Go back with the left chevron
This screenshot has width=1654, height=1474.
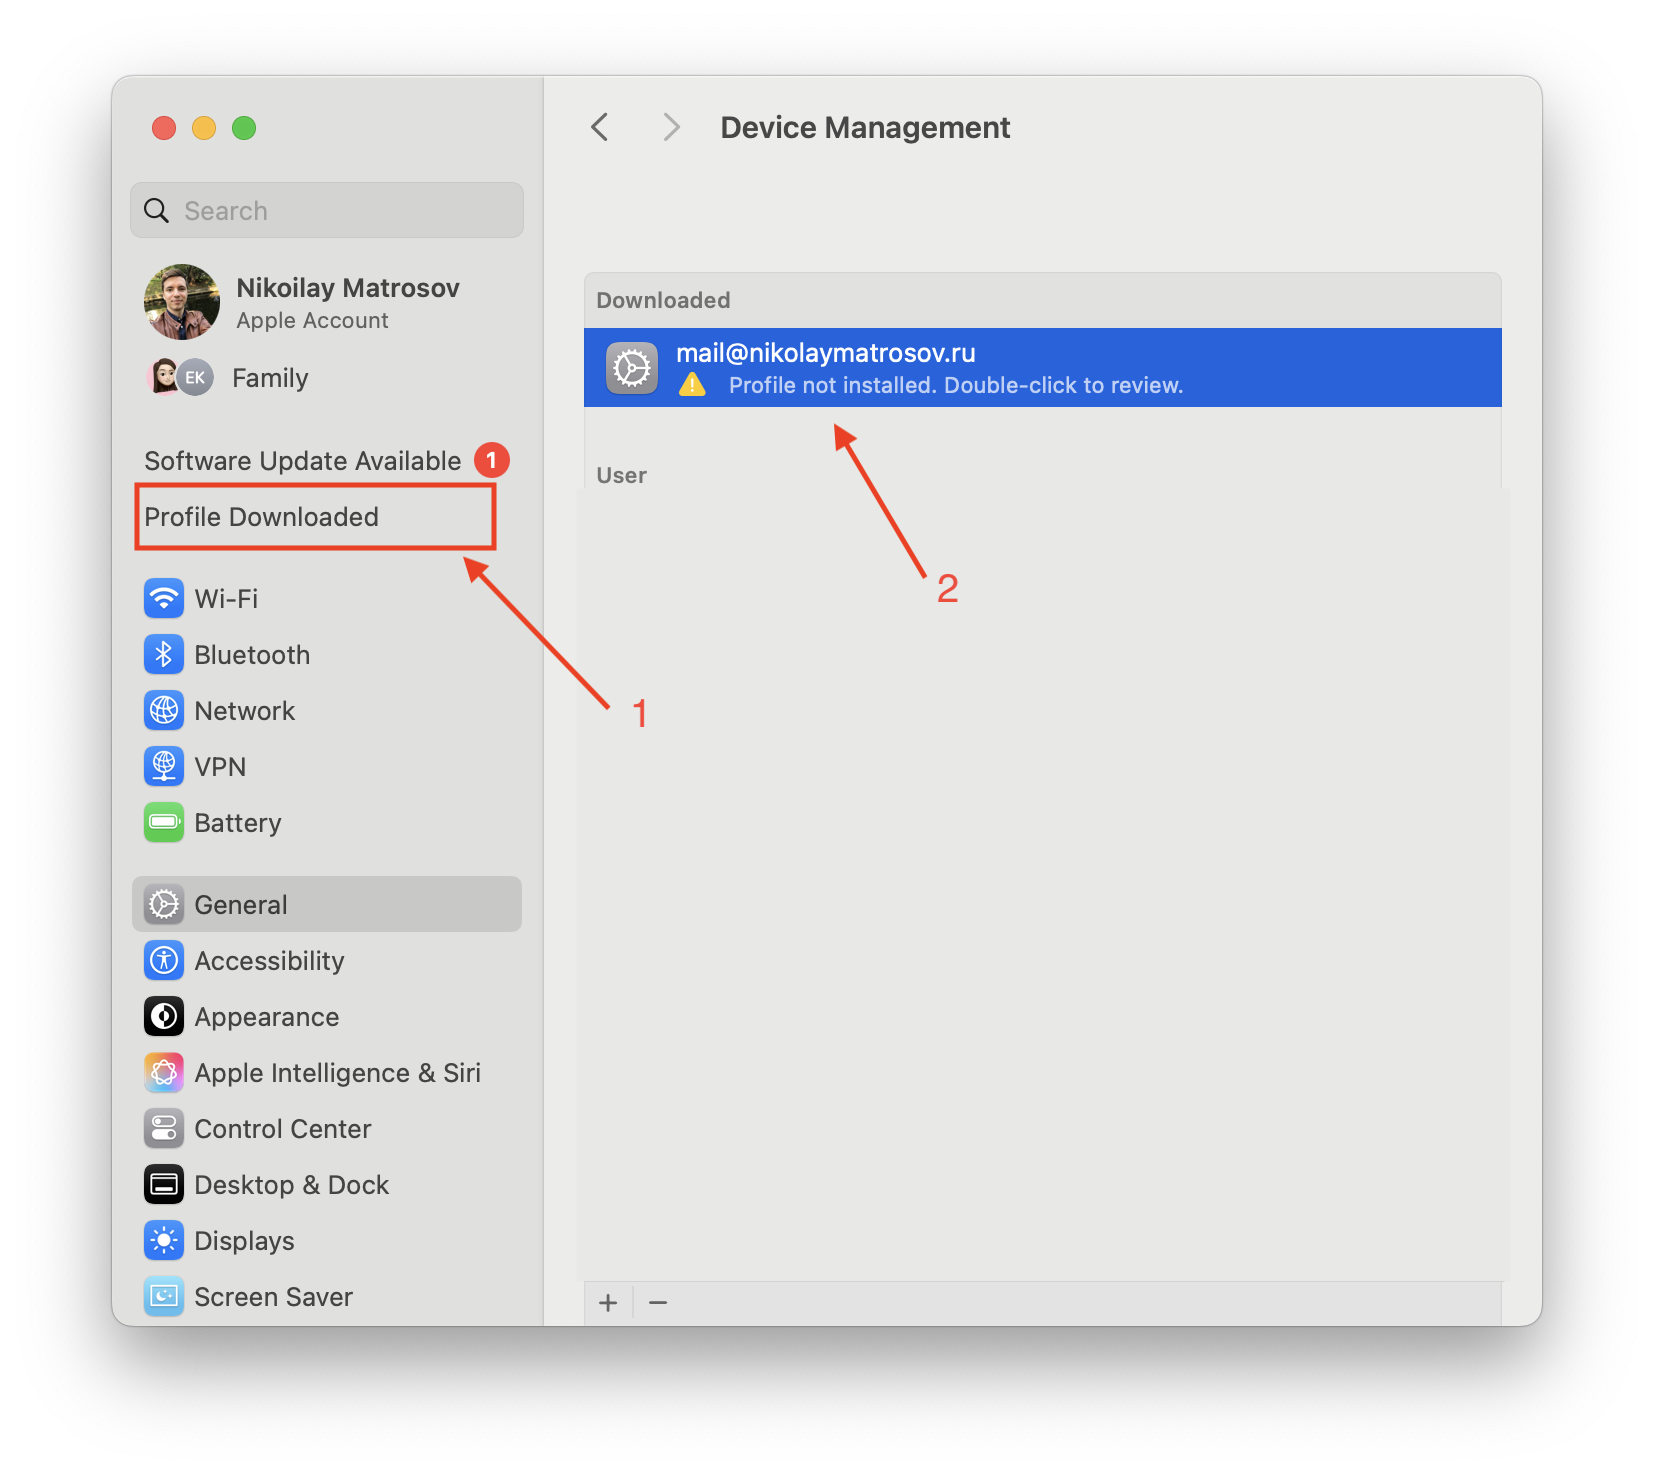600,128
